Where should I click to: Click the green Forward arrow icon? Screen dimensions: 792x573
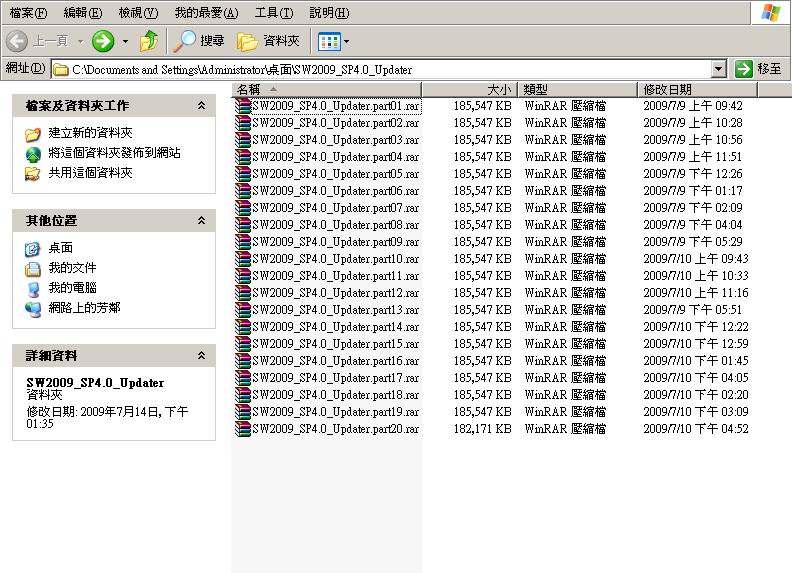click(x=103, y=41)
